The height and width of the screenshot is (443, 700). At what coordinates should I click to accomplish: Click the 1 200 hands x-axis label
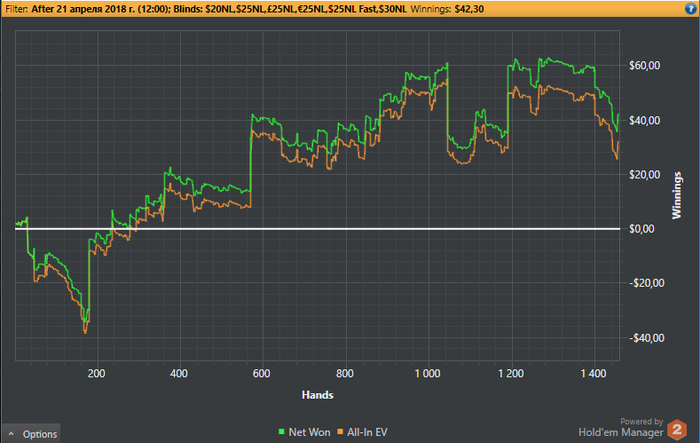click(511, 373)
